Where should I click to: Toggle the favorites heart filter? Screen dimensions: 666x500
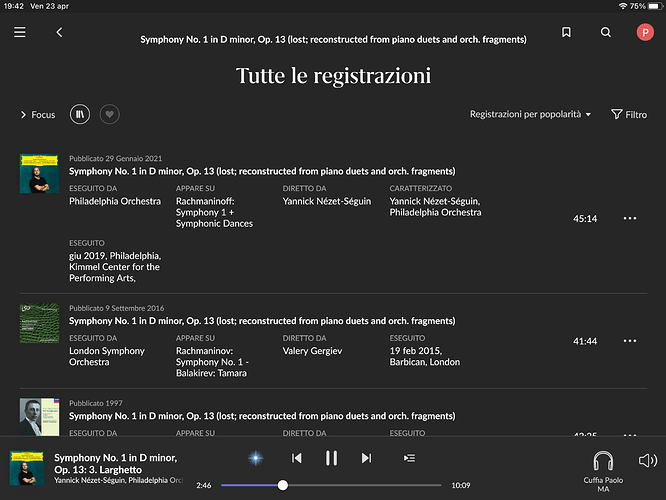[x=110, y=114]
